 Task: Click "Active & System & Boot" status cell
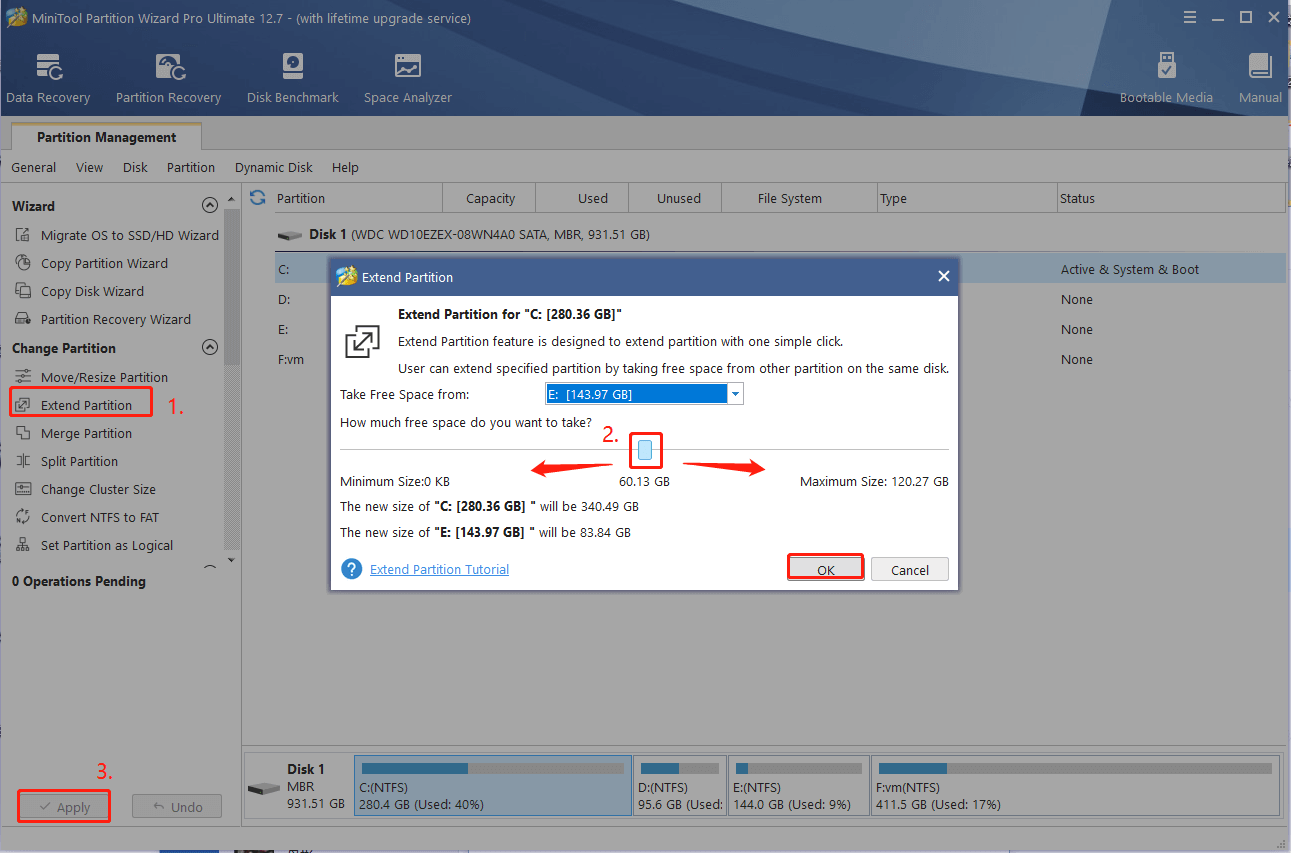point(1129,269)
